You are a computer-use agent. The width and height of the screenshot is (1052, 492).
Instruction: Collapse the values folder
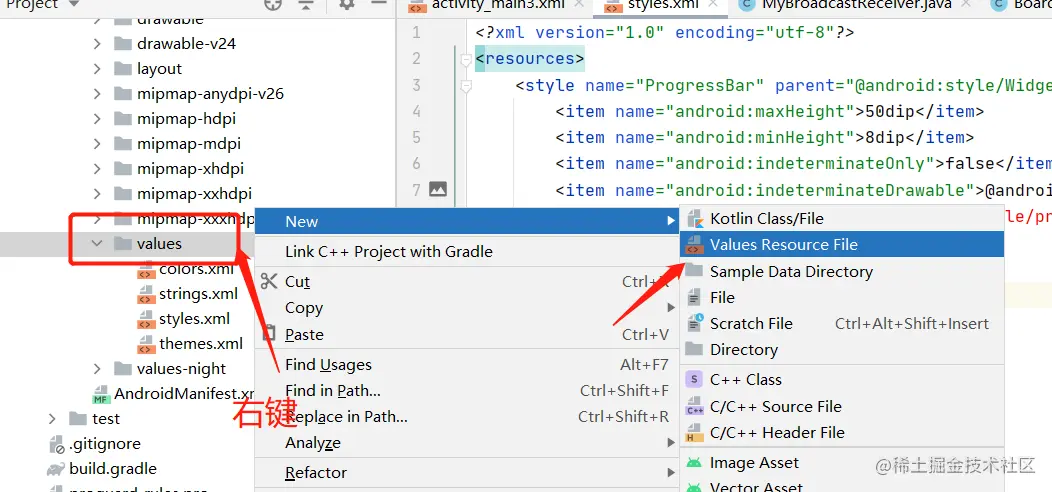click(97, 244)
